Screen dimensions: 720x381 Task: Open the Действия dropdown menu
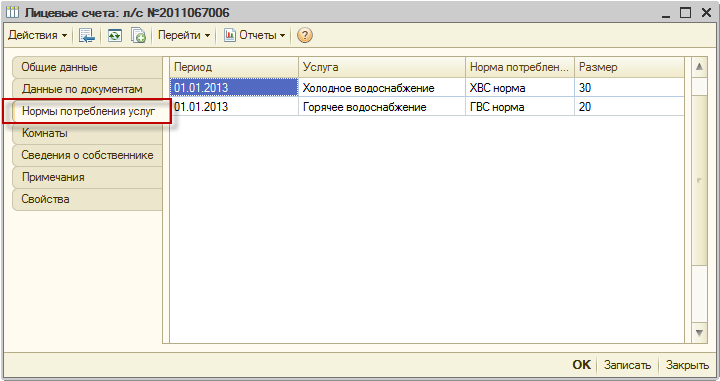pyautogui.click(x=38, y=35)
